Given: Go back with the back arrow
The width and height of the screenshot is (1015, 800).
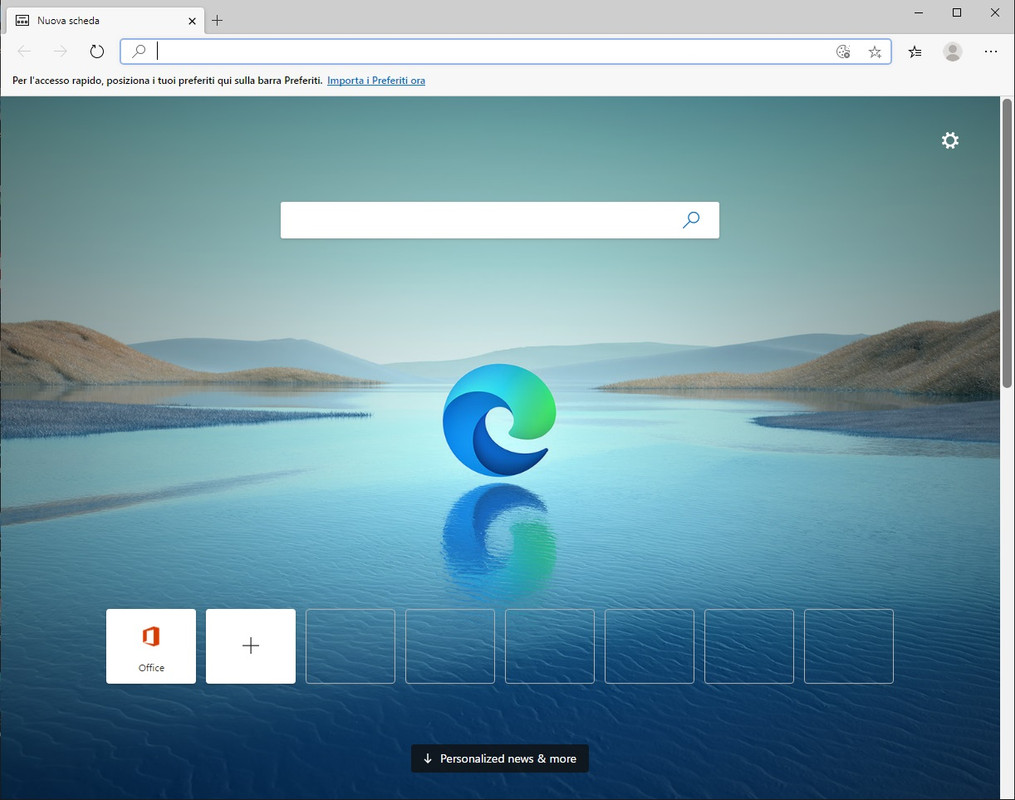Looking at the screenshot, I should (24, 51).
